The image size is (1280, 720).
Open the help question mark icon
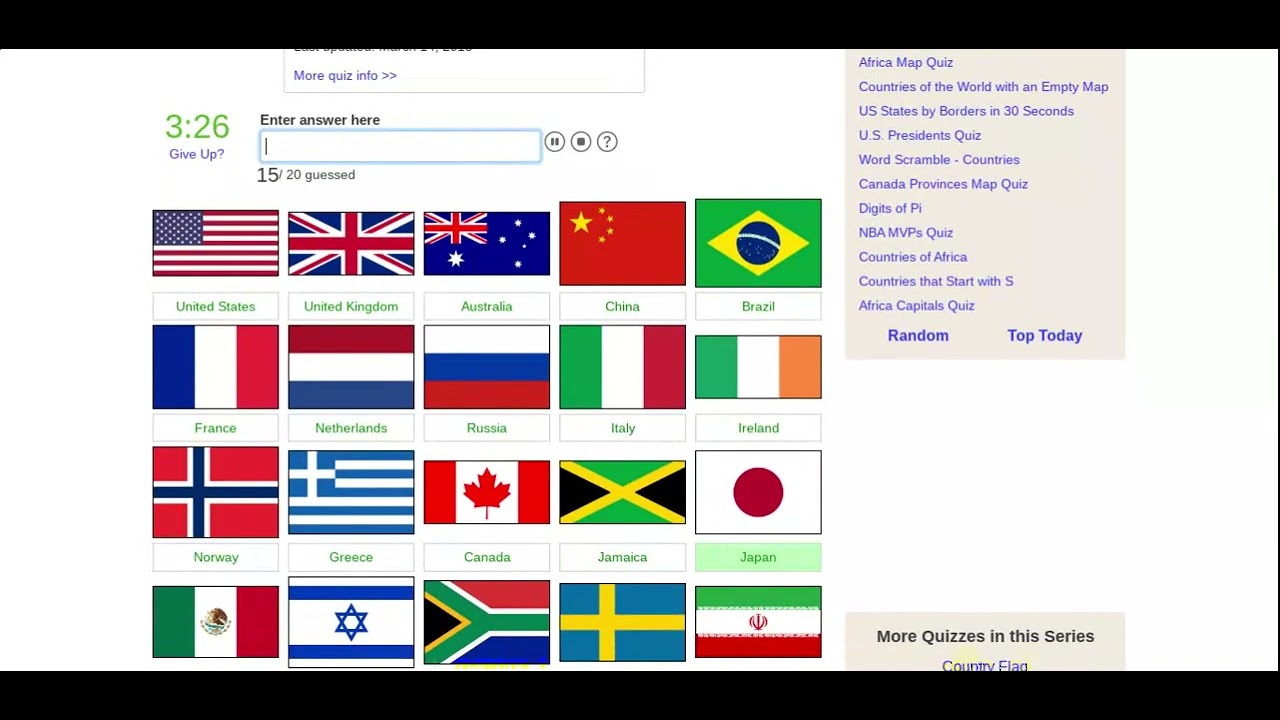(x=607, y=142)
